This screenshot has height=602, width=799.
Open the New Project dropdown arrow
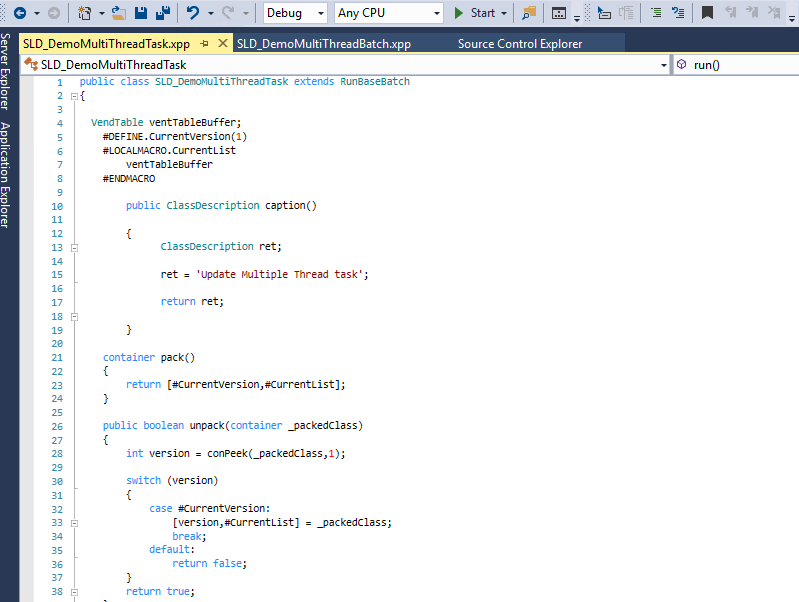click(101, 13)
